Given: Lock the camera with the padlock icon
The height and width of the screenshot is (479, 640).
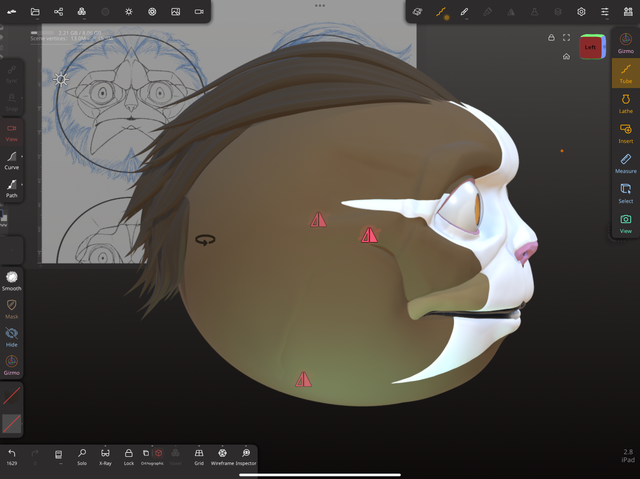Looking at the screenshot, I should click(551, 38).
